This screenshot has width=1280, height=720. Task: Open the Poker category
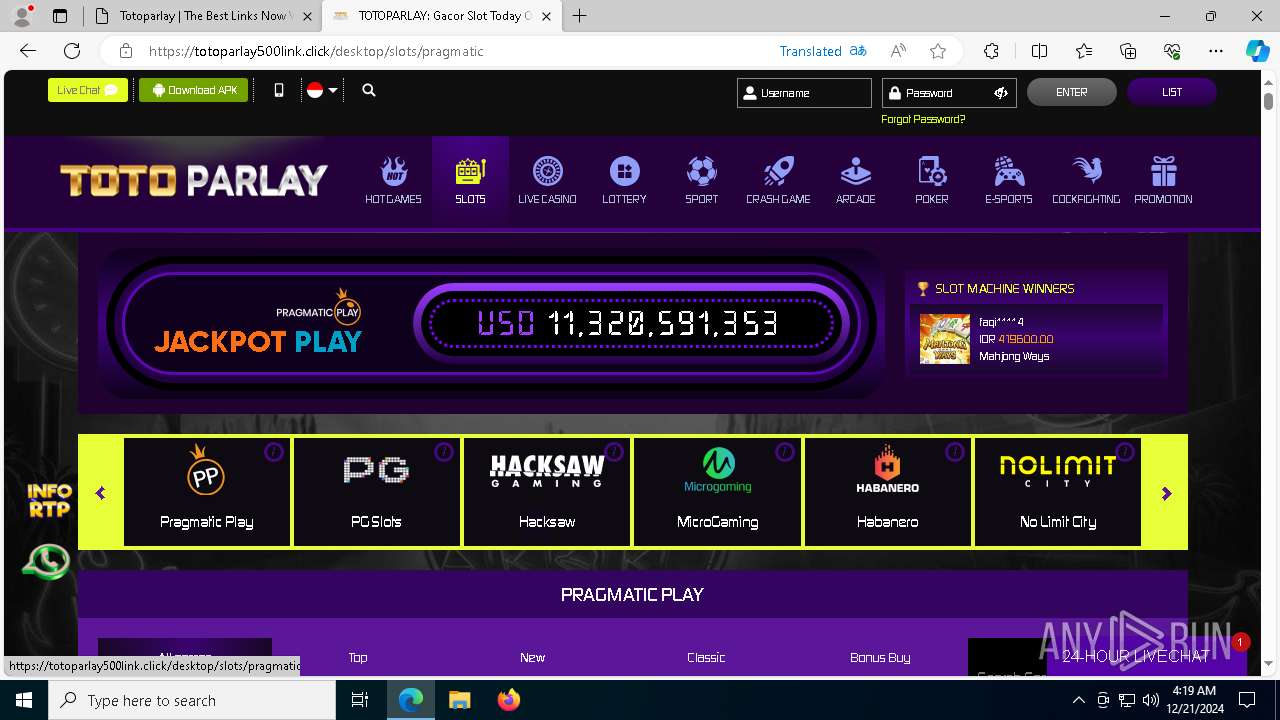click(932, 181)
